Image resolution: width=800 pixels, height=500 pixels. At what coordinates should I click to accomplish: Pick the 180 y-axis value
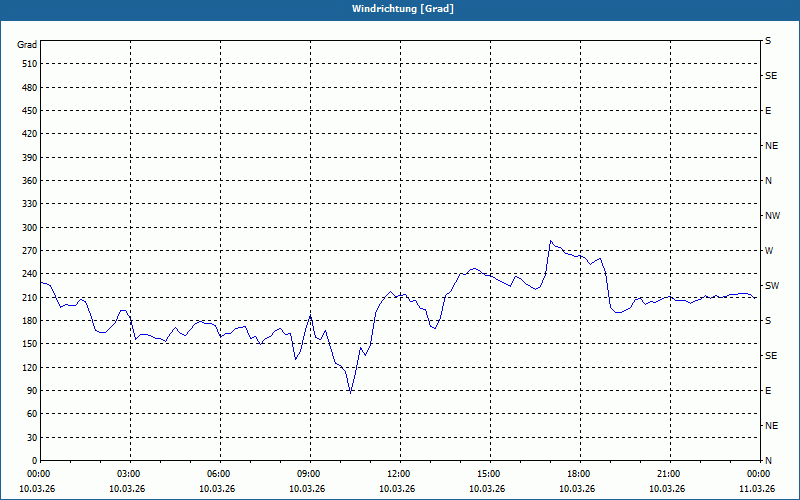(x=30, y=321)
